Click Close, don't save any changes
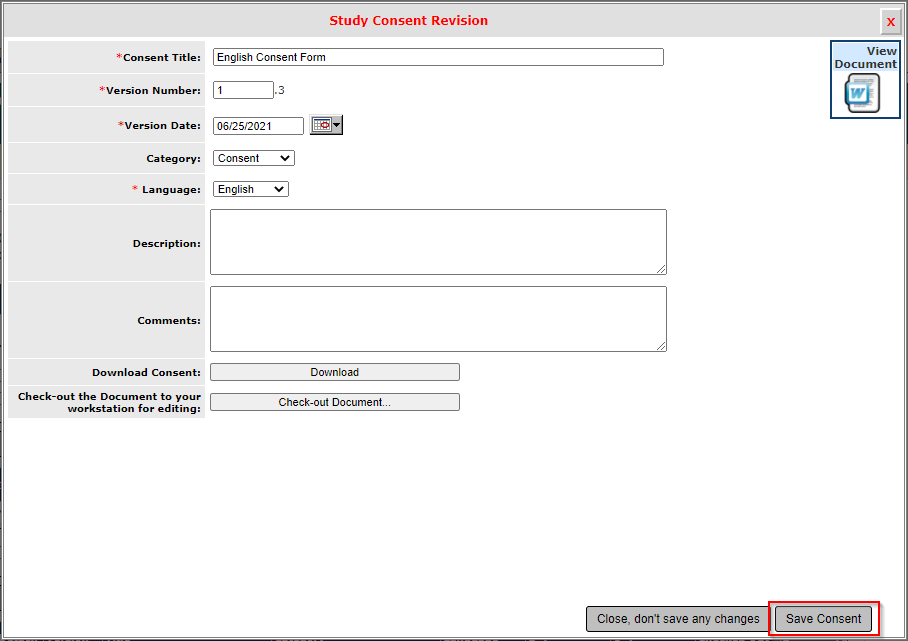 click(x=678, y=618)
